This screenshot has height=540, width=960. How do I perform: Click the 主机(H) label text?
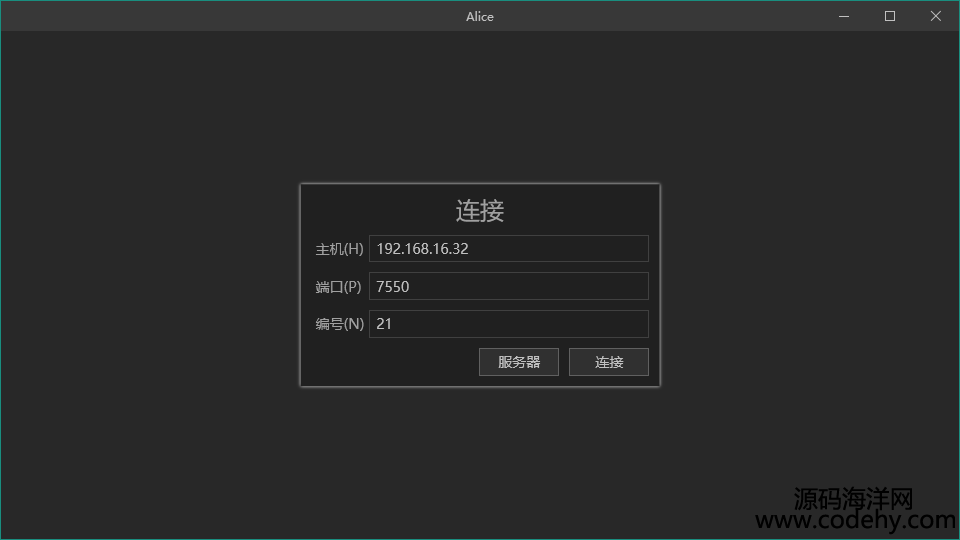click(339, 249)
